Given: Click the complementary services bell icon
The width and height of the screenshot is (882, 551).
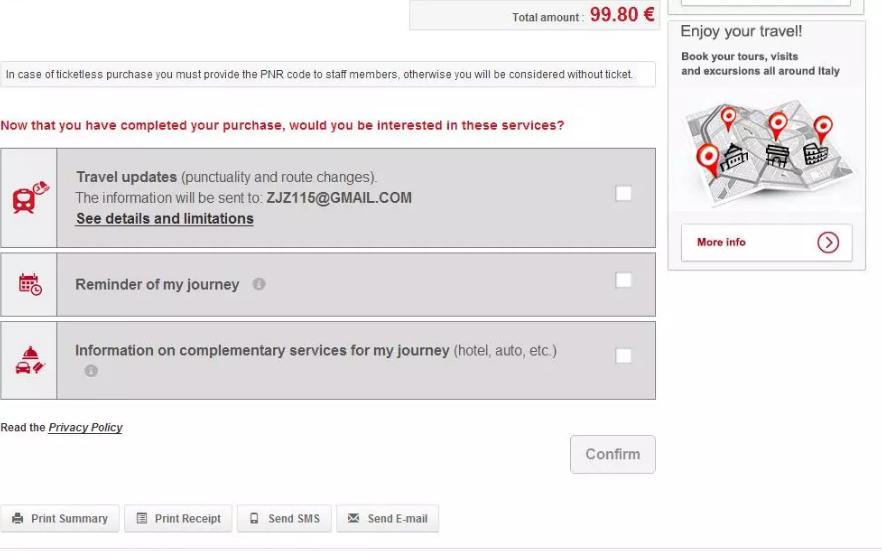Looking at the screenshot, I should [x=29, y=360].
